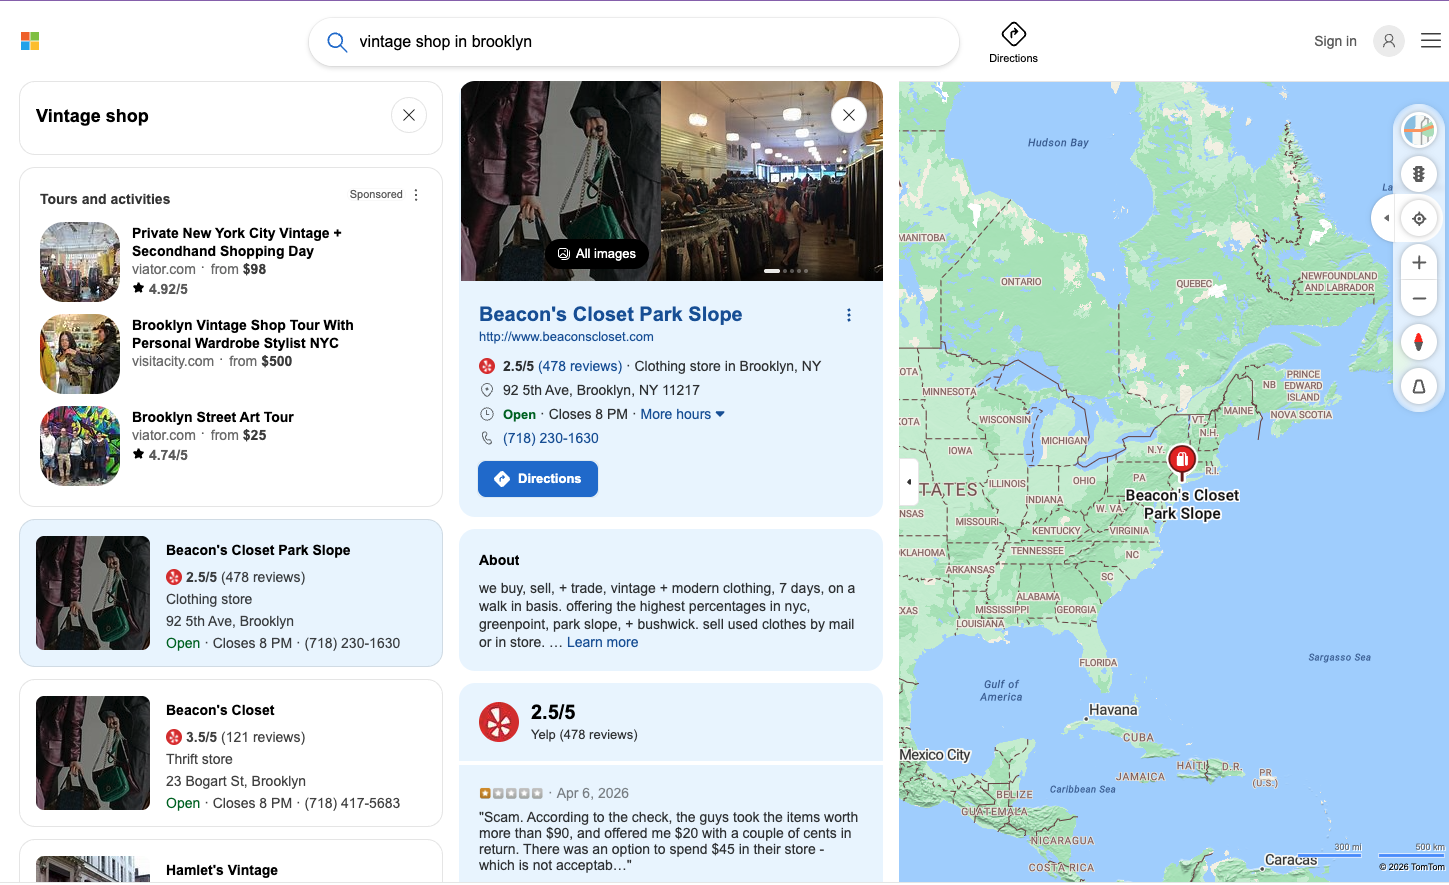Zoom out on the map
This screenshot has width=1449, height=885.
click(x=1419, y=298)
